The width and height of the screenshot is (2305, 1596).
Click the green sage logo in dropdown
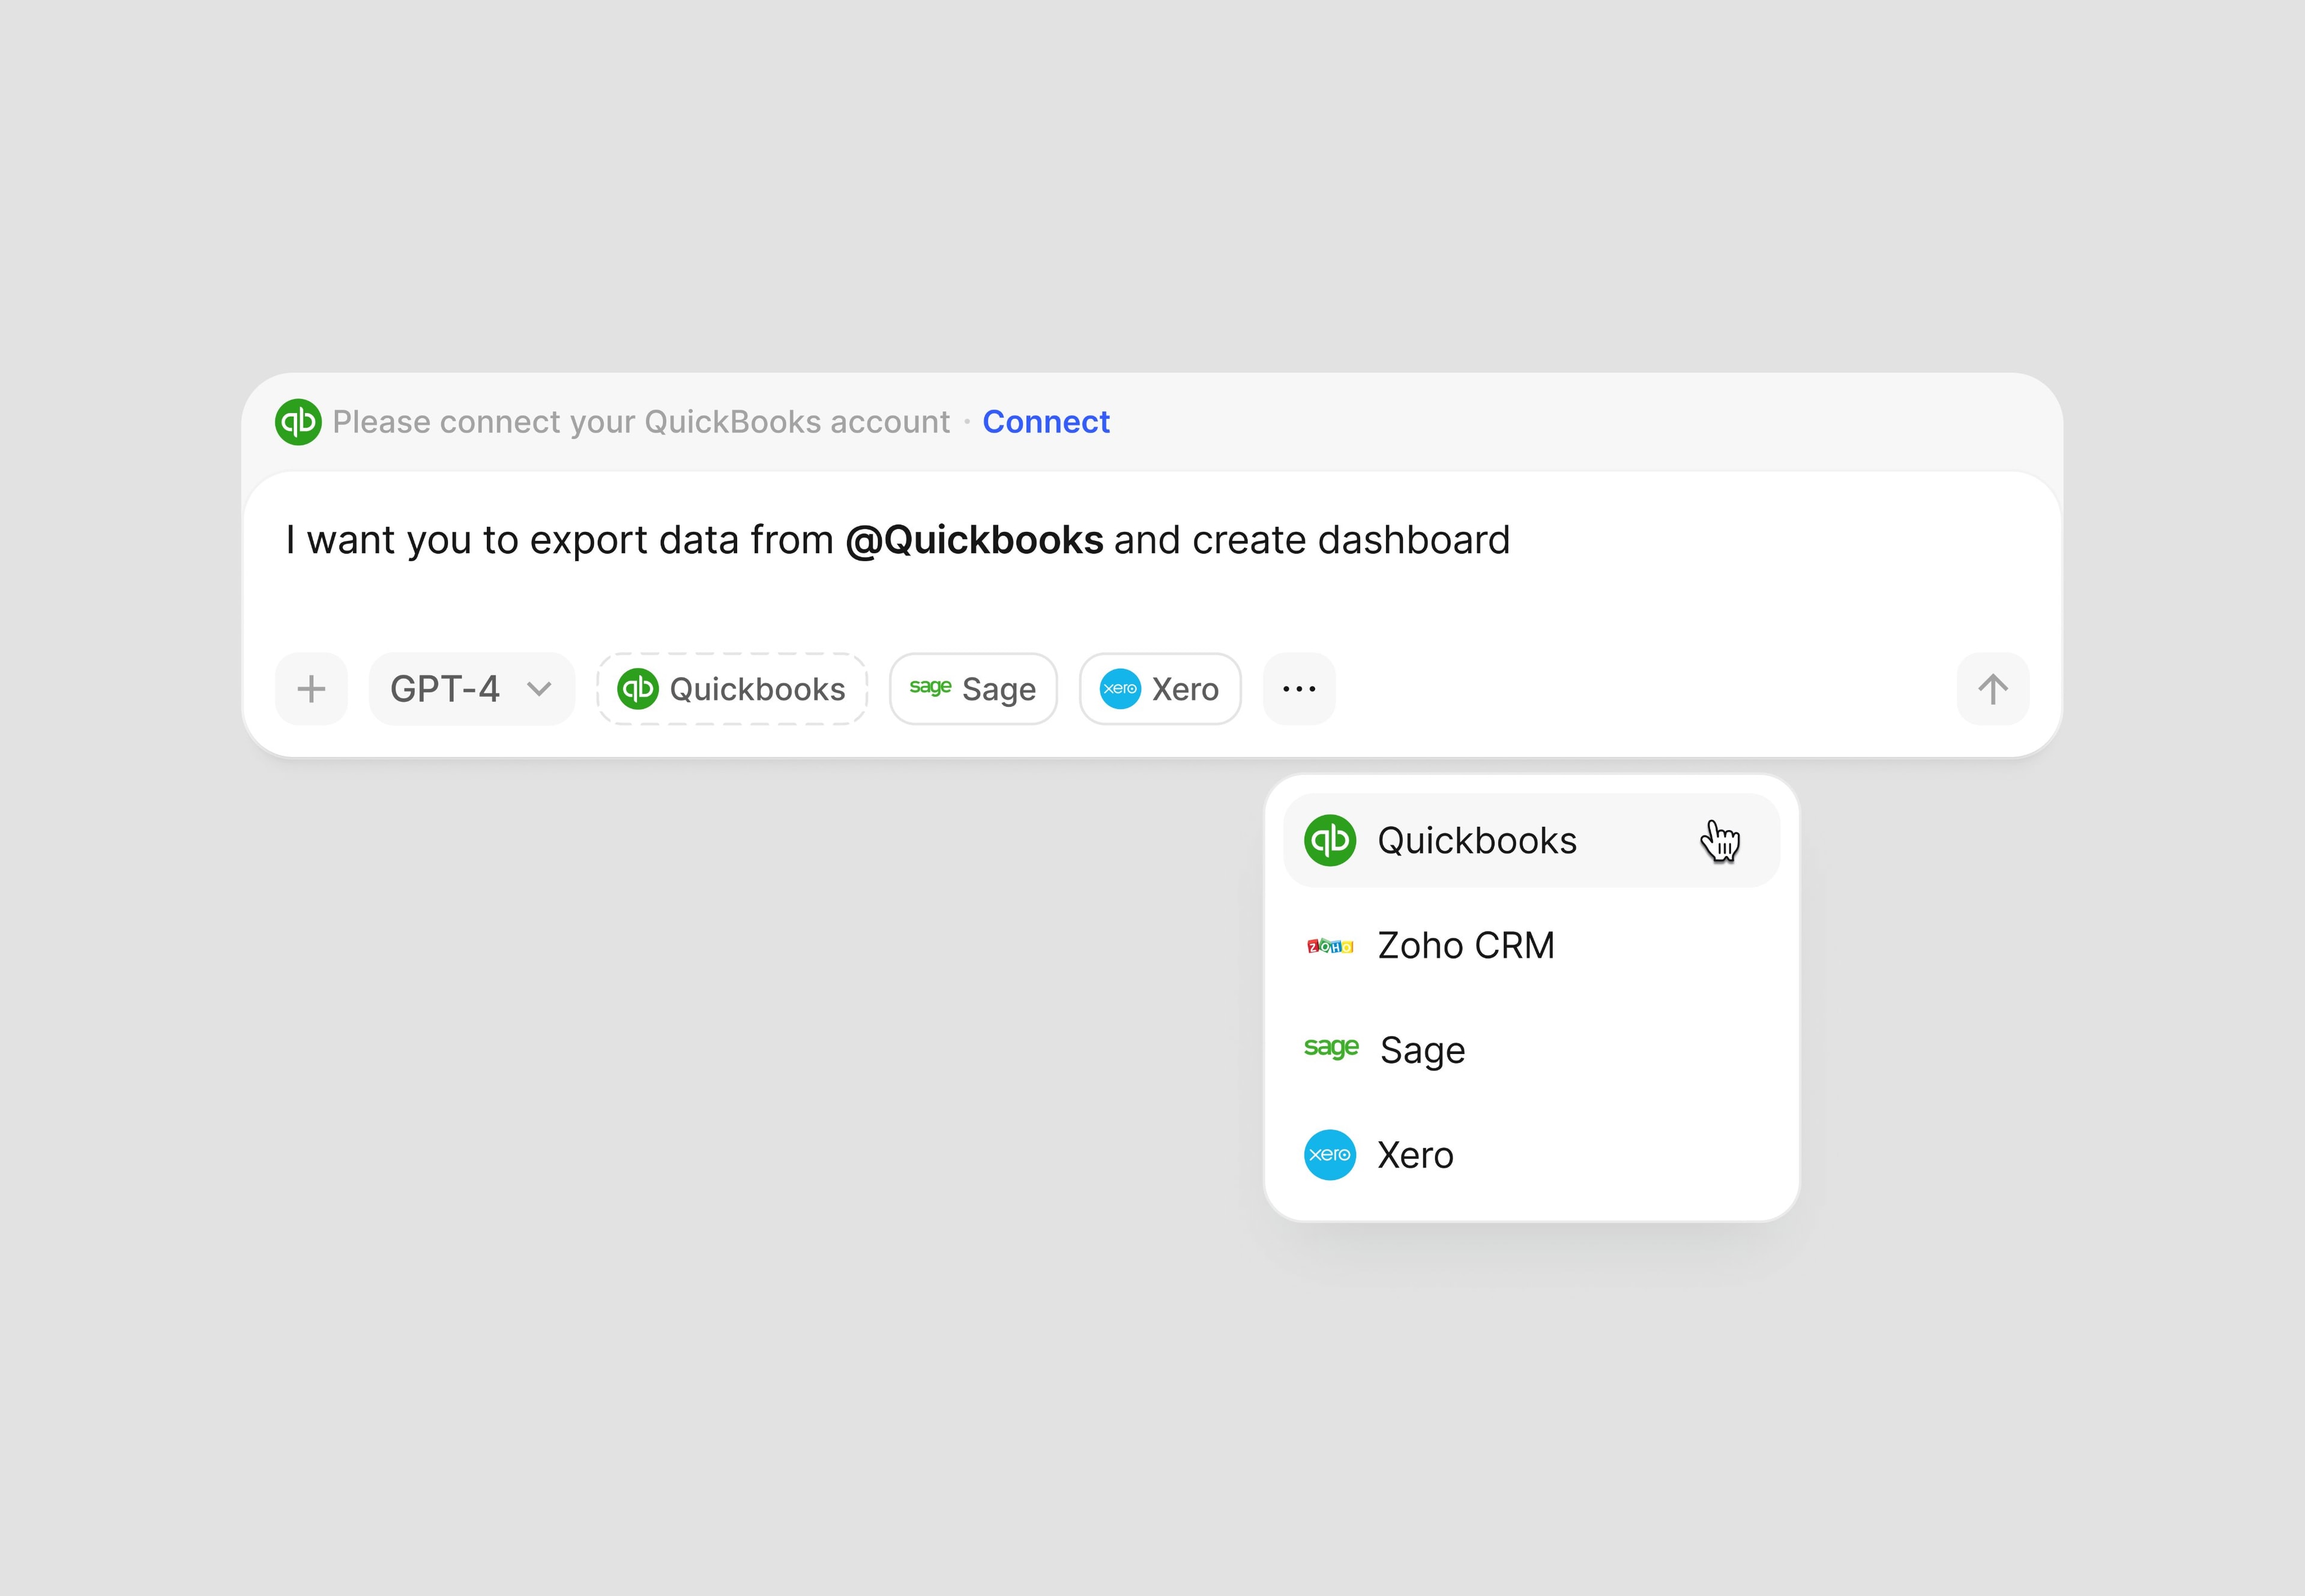(1331, 1048)
